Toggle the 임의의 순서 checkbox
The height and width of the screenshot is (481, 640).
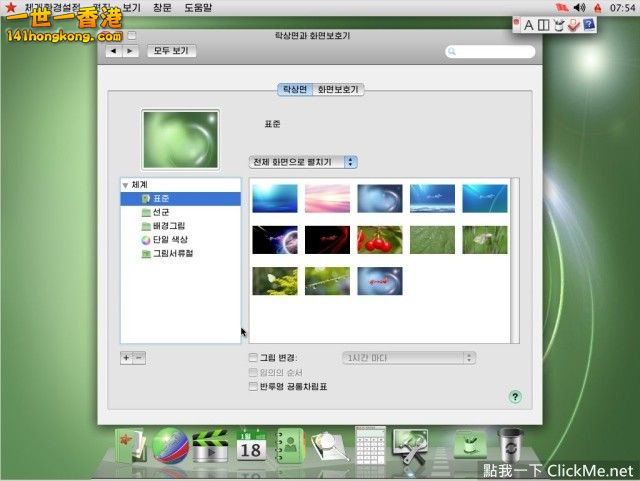(x=253, y=372)
